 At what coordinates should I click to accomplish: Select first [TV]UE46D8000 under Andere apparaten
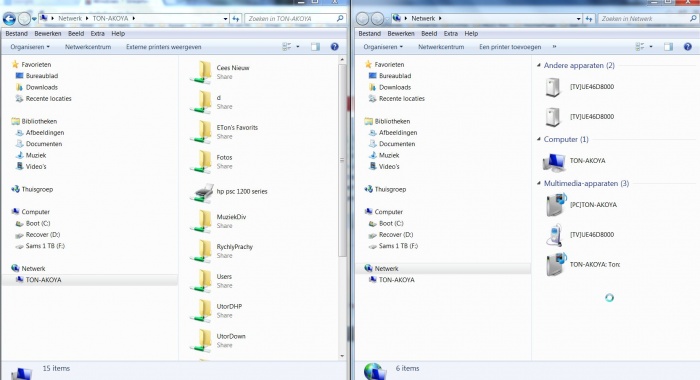click(579, 87)
